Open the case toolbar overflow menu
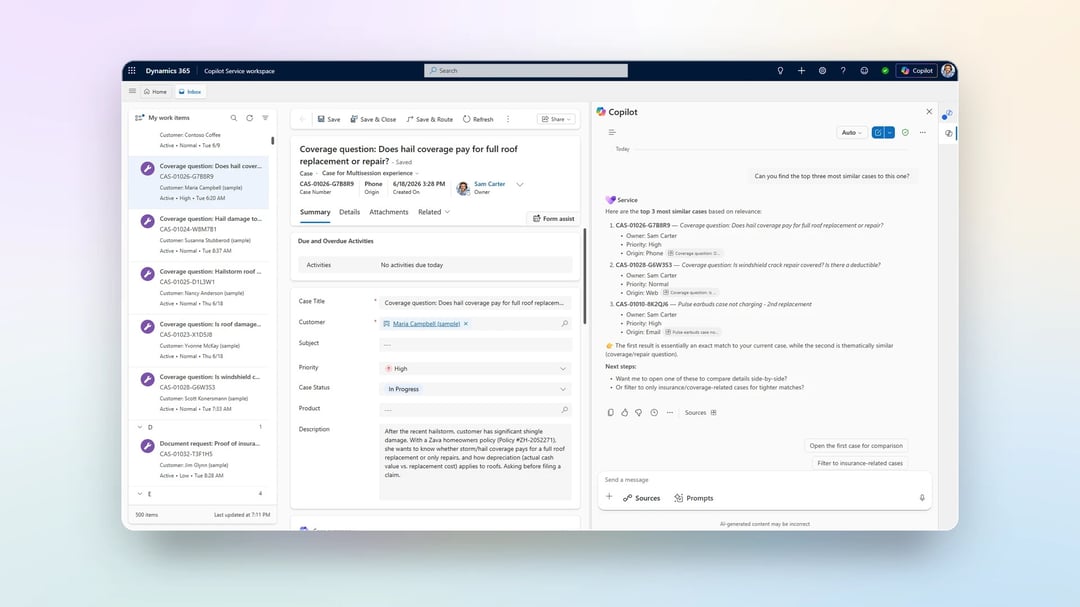This screenshot has width=1080, height=607. point(508,119)
